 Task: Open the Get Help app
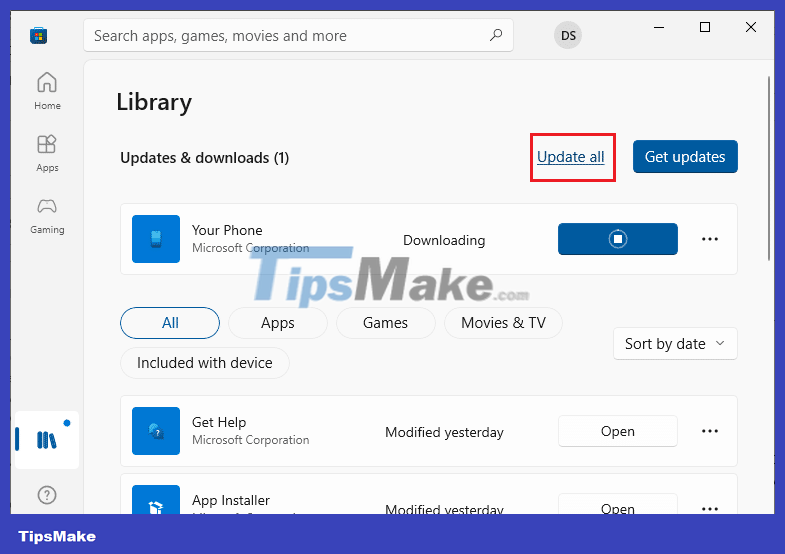click(618, 431)
